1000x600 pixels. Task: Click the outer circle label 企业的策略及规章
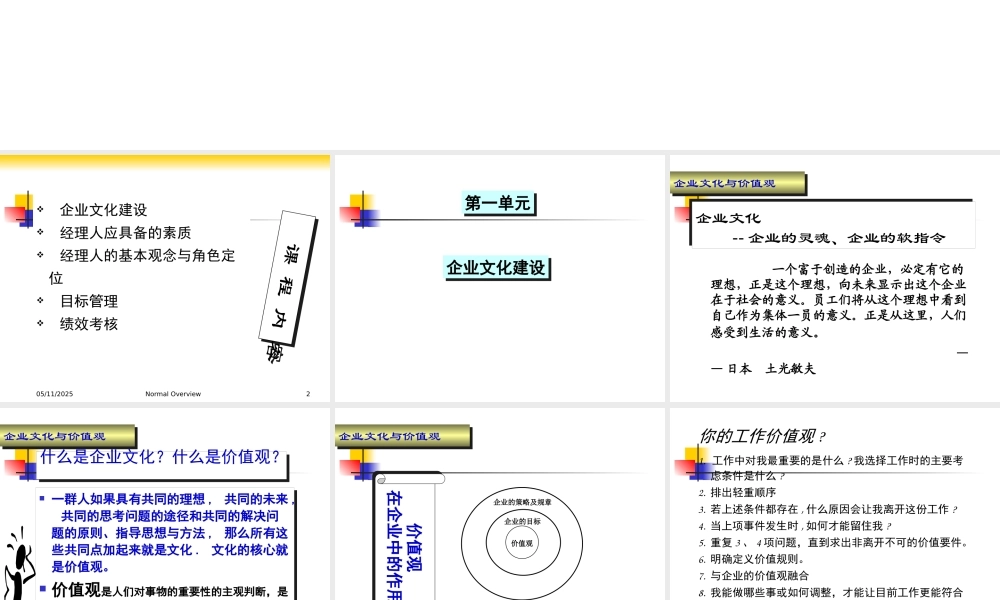(x=522, y=502)
